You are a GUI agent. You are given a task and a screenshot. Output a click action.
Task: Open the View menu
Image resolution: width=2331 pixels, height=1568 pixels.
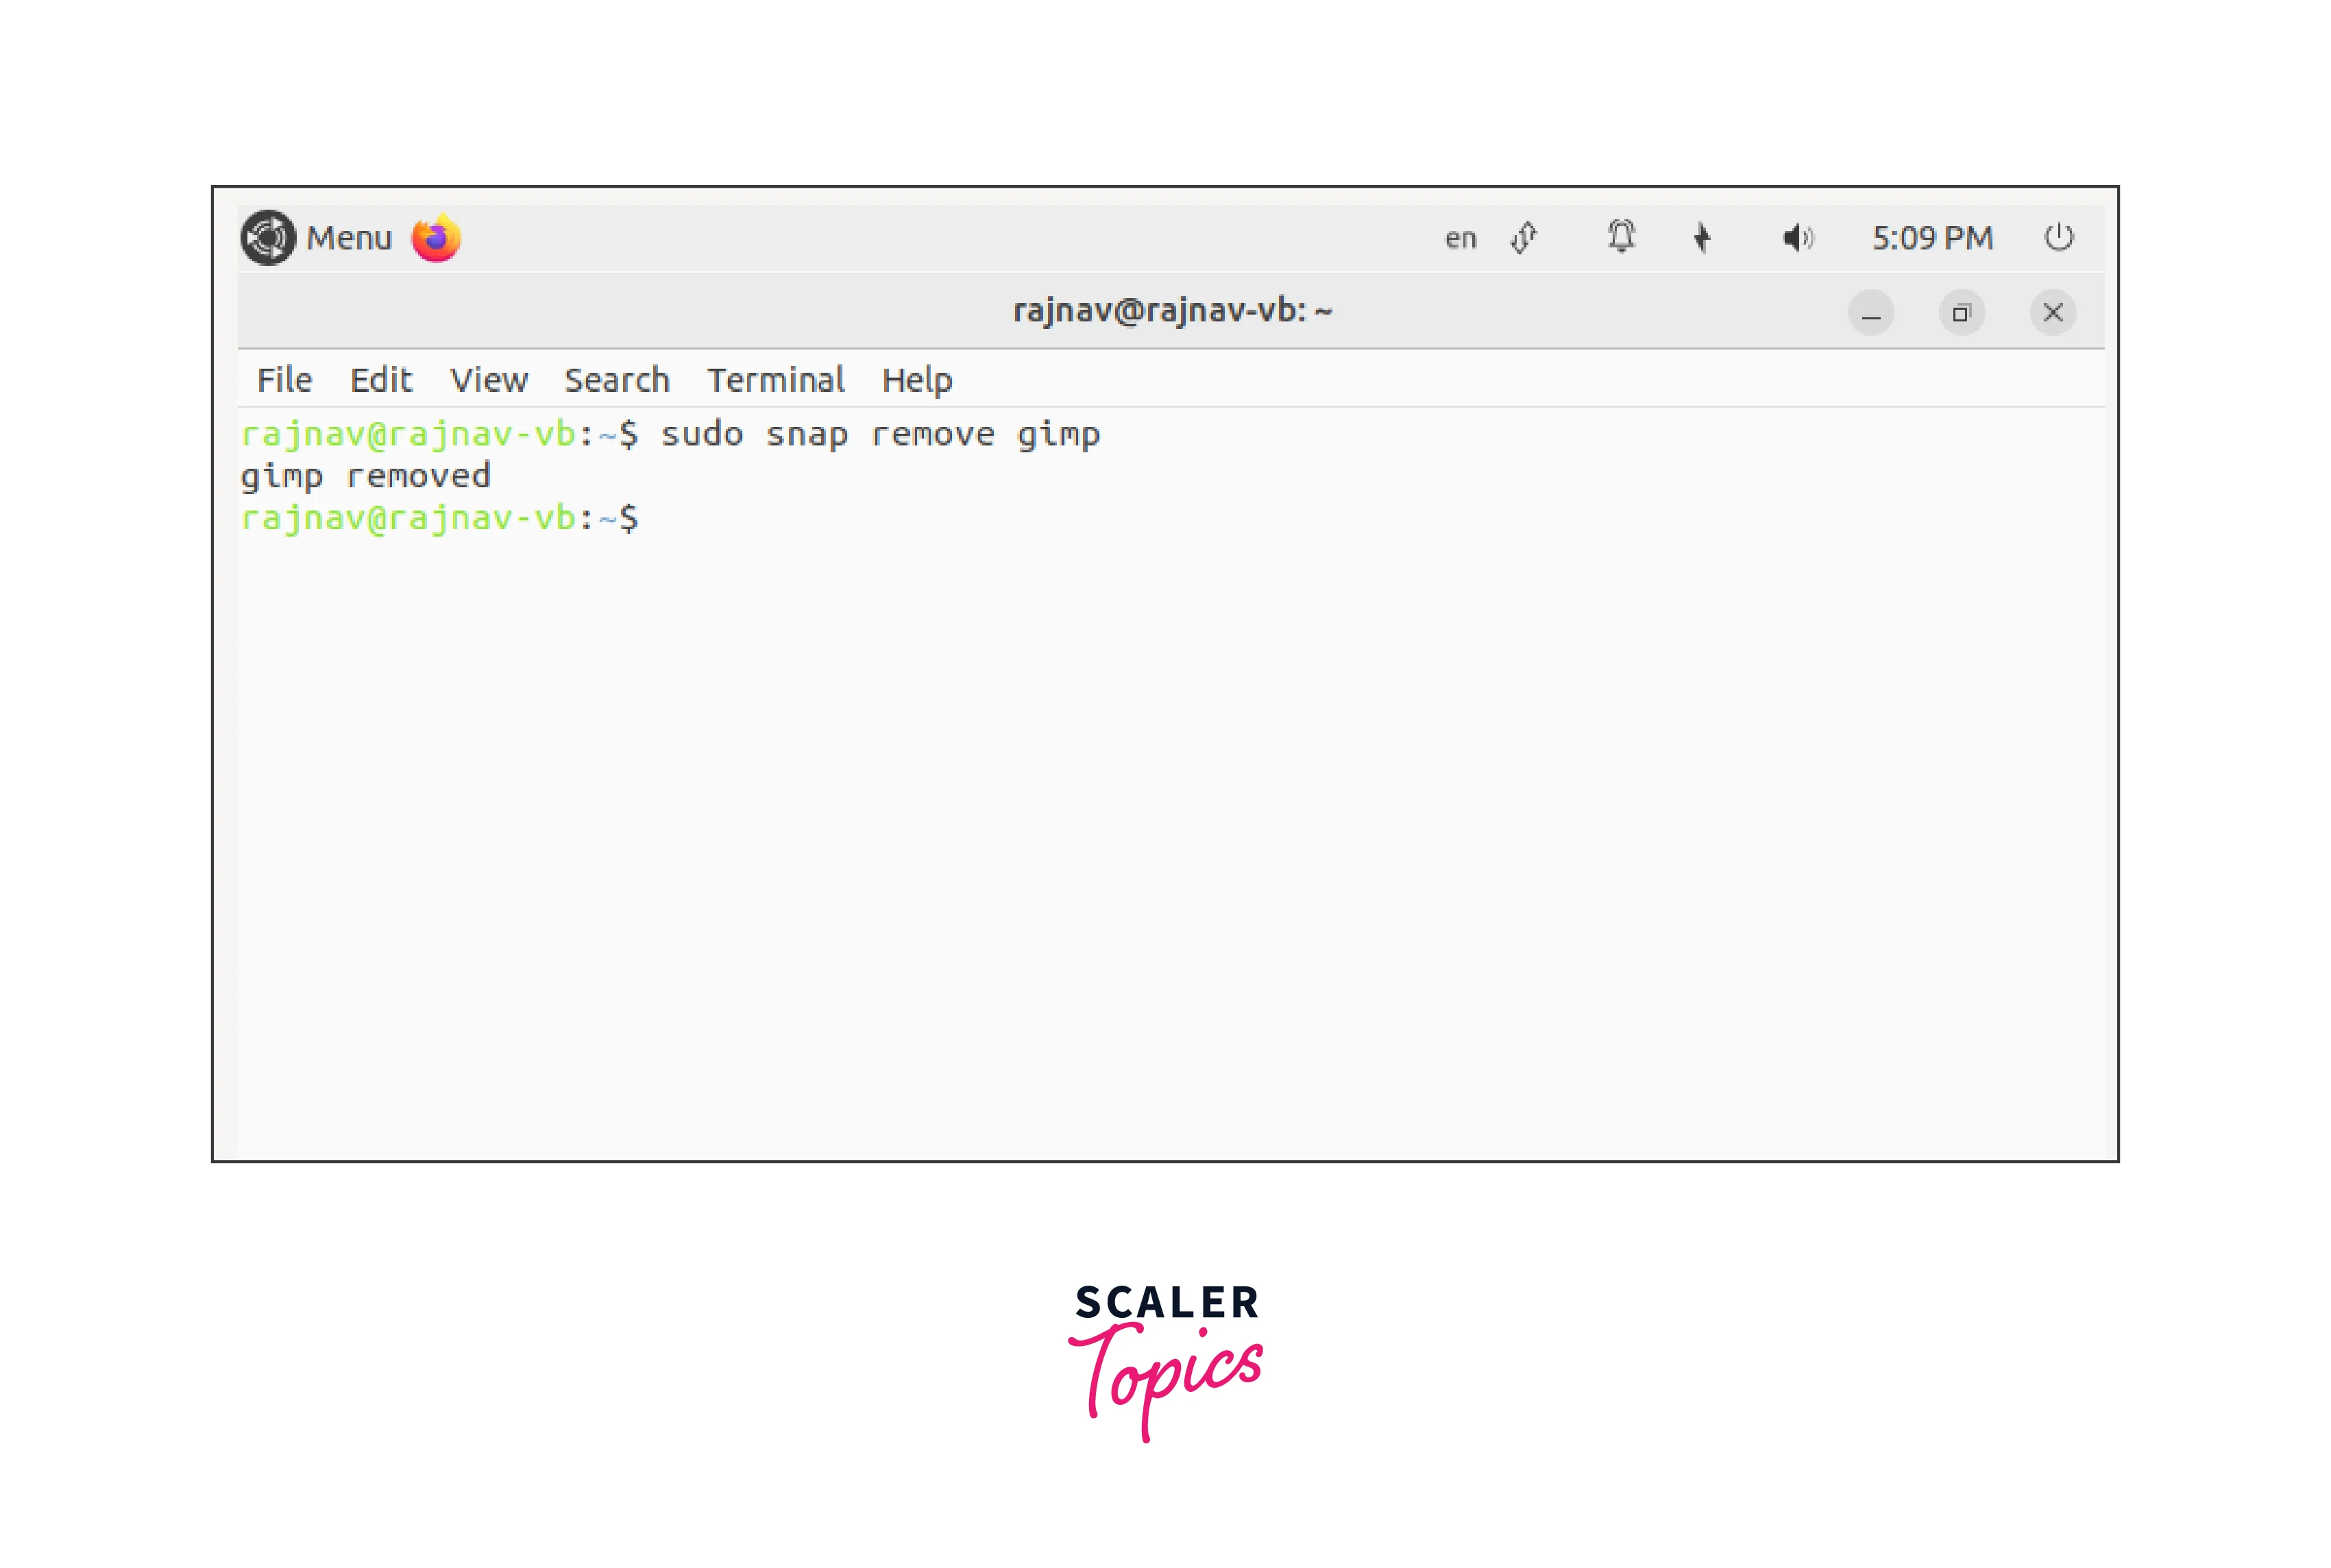point(488,380)
